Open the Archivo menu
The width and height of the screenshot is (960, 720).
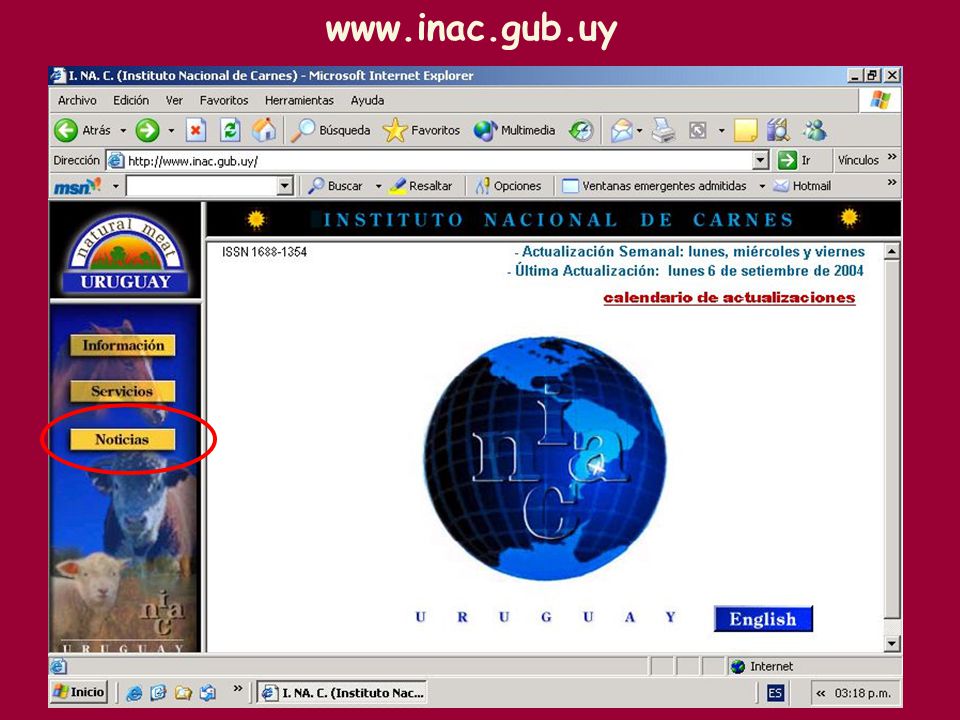[x=77, y=100]
